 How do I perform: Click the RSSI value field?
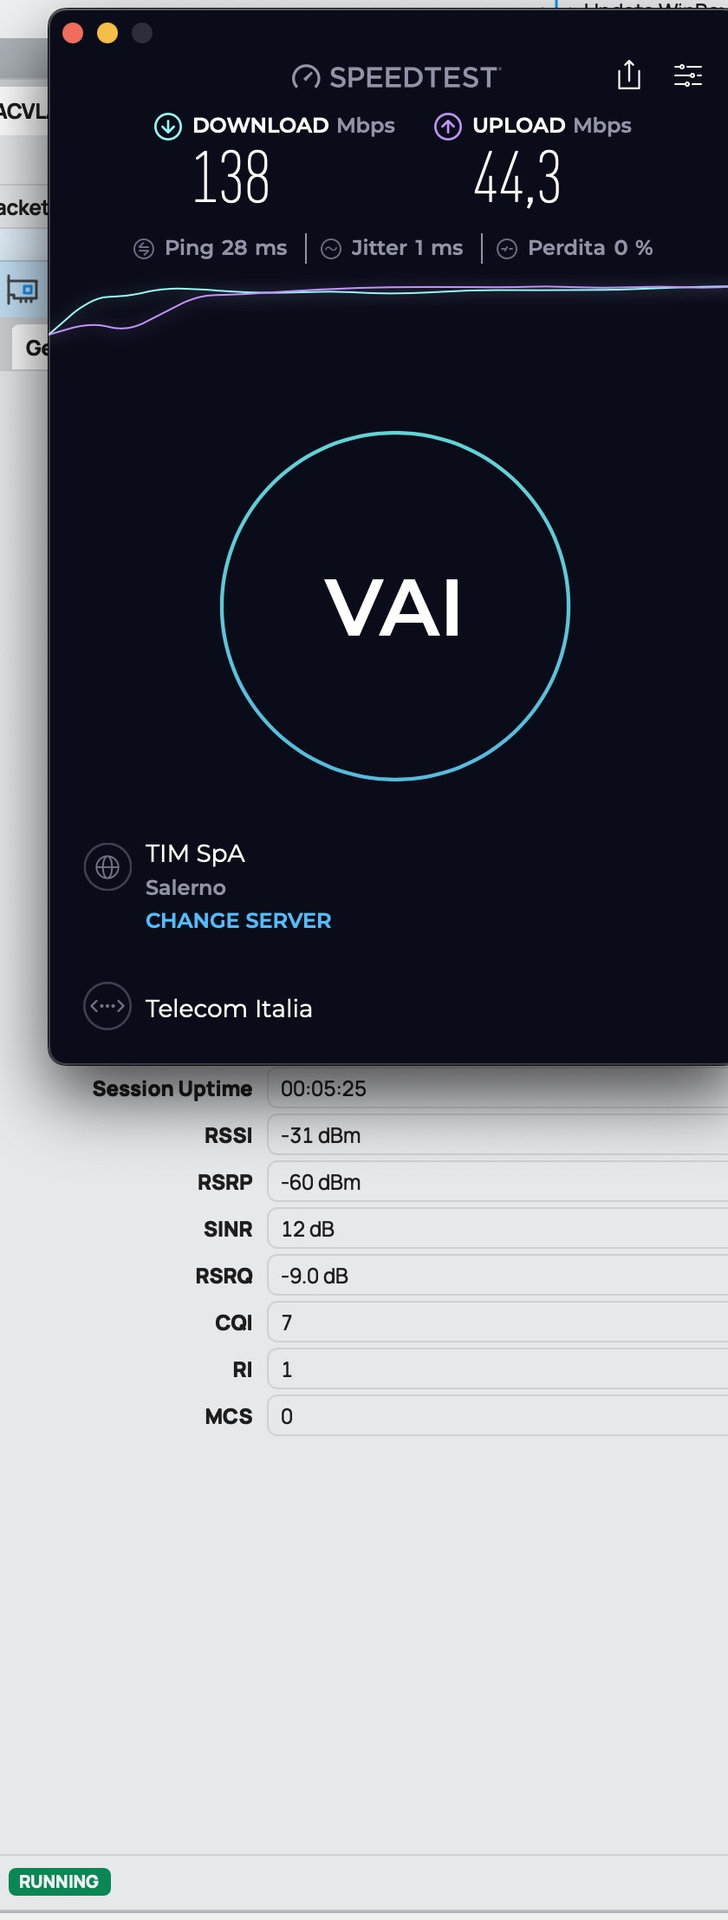(498, 1135)
